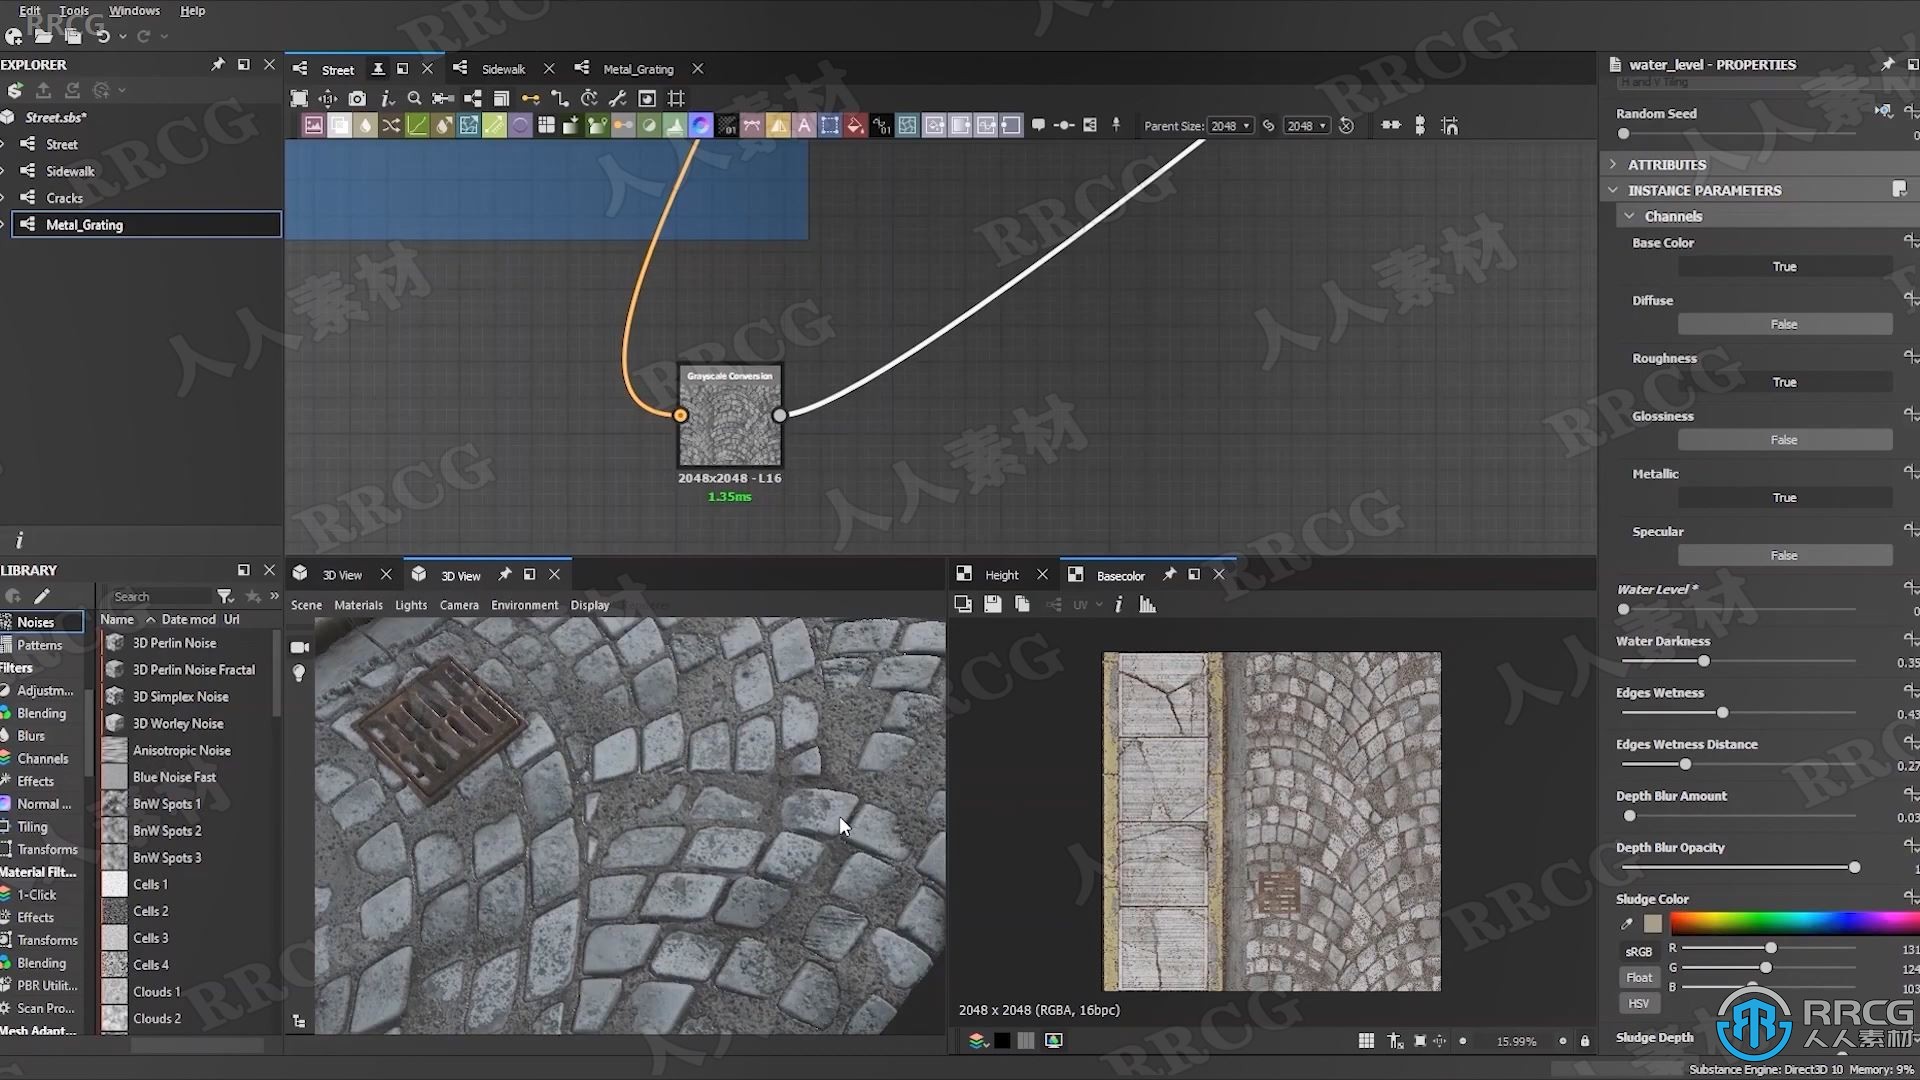Adjust the Water Level slider
The image size is (1920, 1080).
coord(1623,609)
